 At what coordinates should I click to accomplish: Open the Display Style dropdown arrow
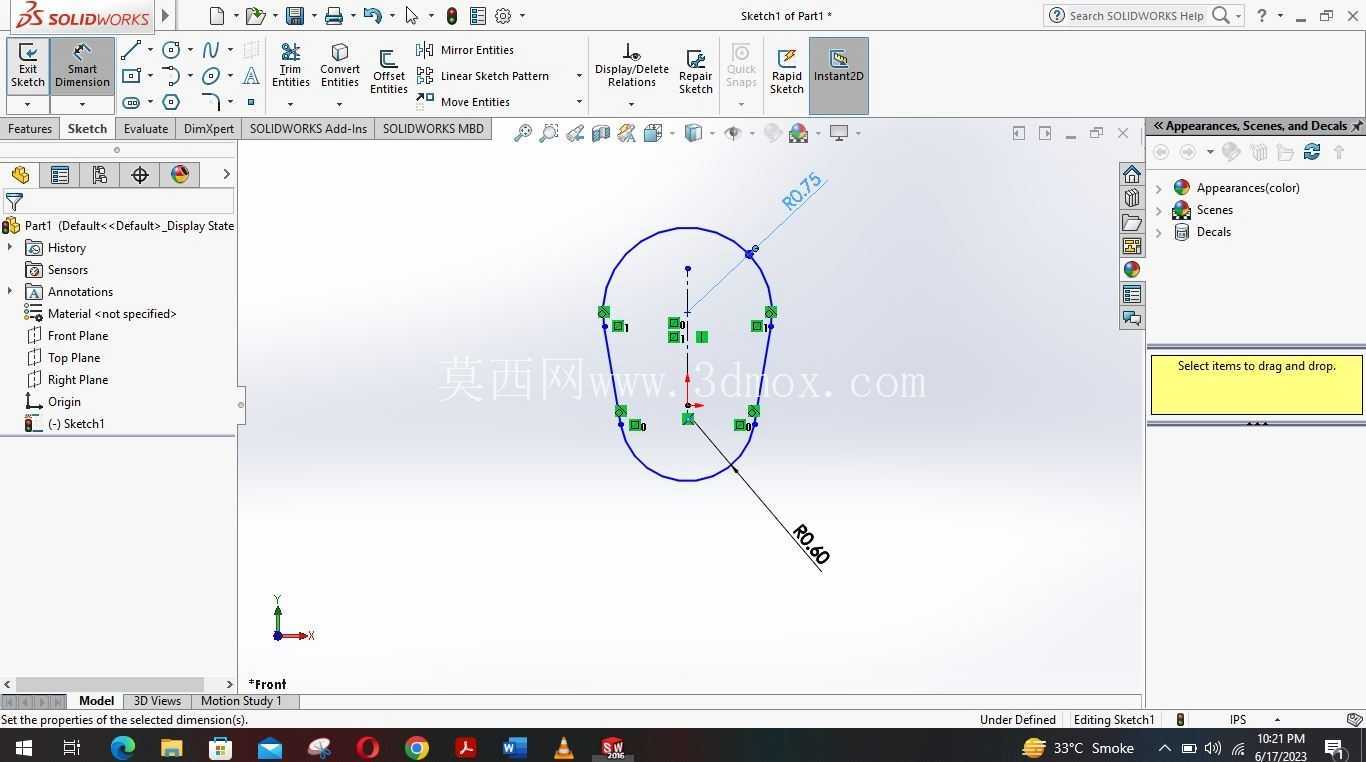(x=712, y=133)
